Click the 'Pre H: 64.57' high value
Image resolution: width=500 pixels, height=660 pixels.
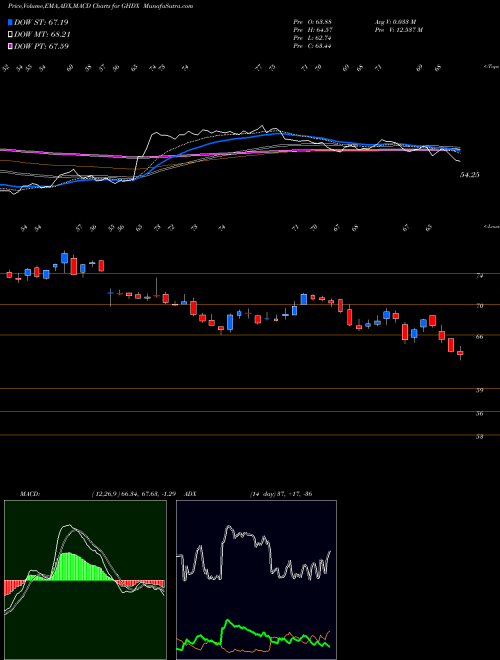pos(313,30)
